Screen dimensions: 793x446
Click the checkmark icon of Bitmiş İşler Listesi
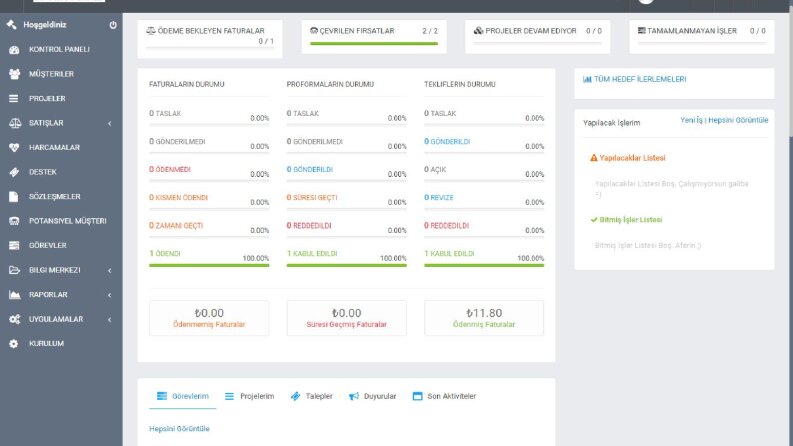click(x=594, y=219)
